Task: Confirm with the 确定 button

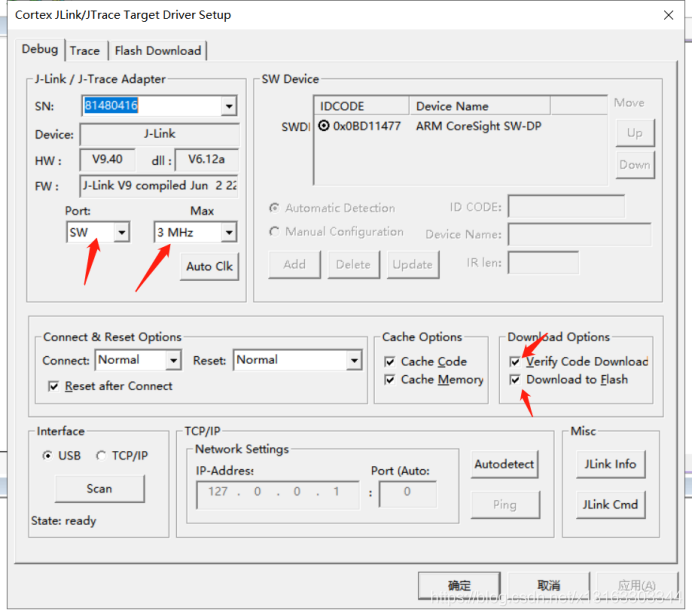Action: pyautogui.click(x=459, y=586)
